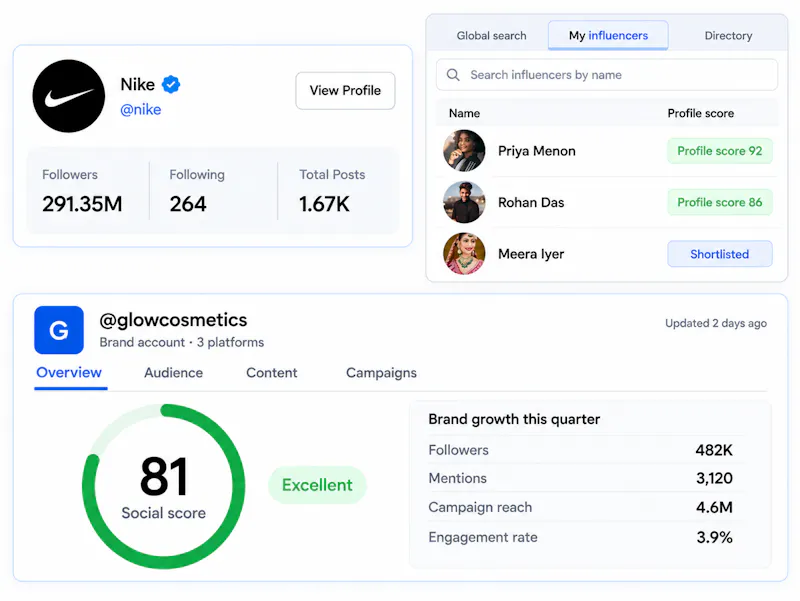
Task: Click the Name column header
Action: pos(464,113)
